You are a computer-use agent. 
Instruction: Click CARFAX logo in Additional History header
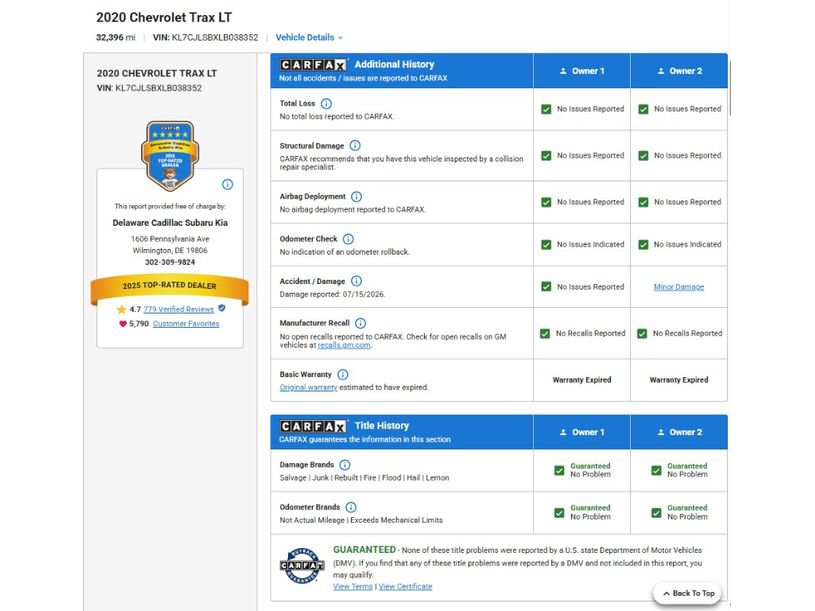pos(313,64)
